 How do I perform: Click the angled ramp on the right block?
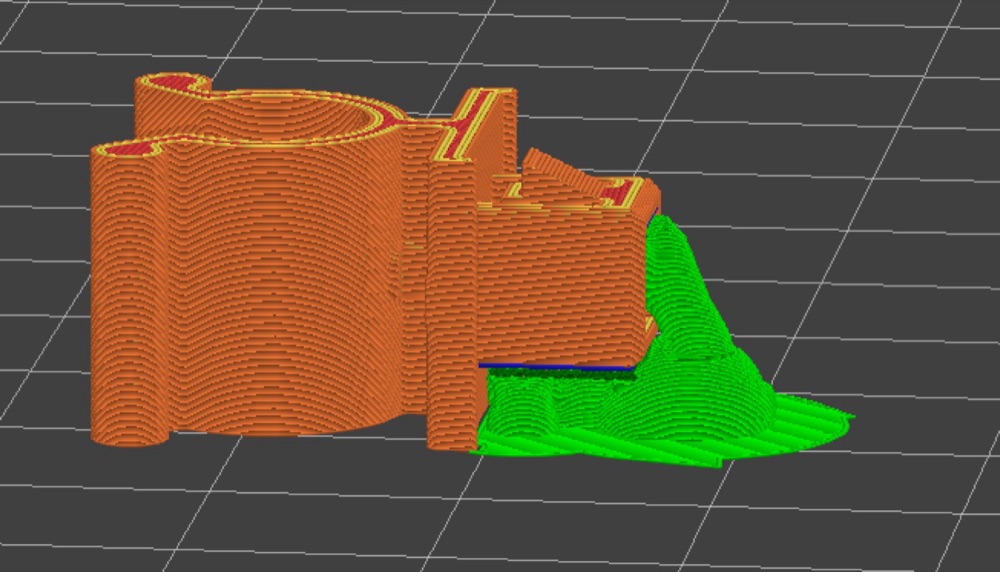(x=561, y=173)
